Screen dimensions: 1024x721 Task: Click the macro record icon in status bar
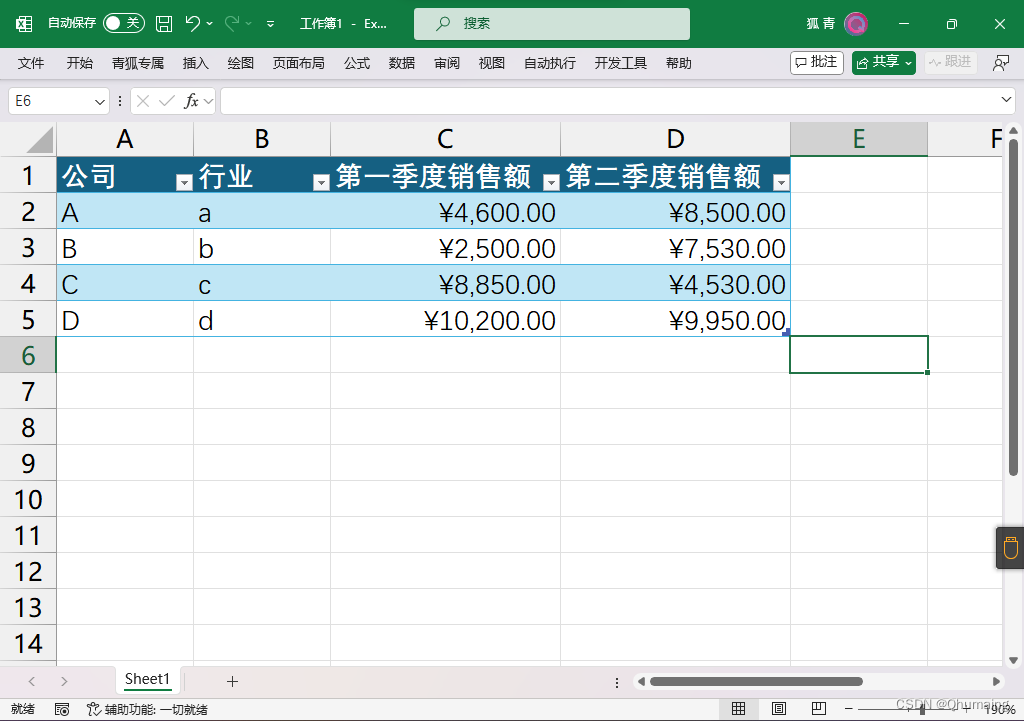tap(62, 708)
